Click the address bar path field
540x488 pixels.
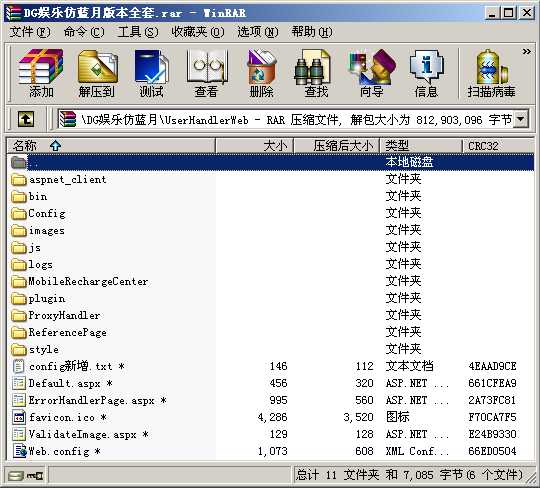click(286, 120)
